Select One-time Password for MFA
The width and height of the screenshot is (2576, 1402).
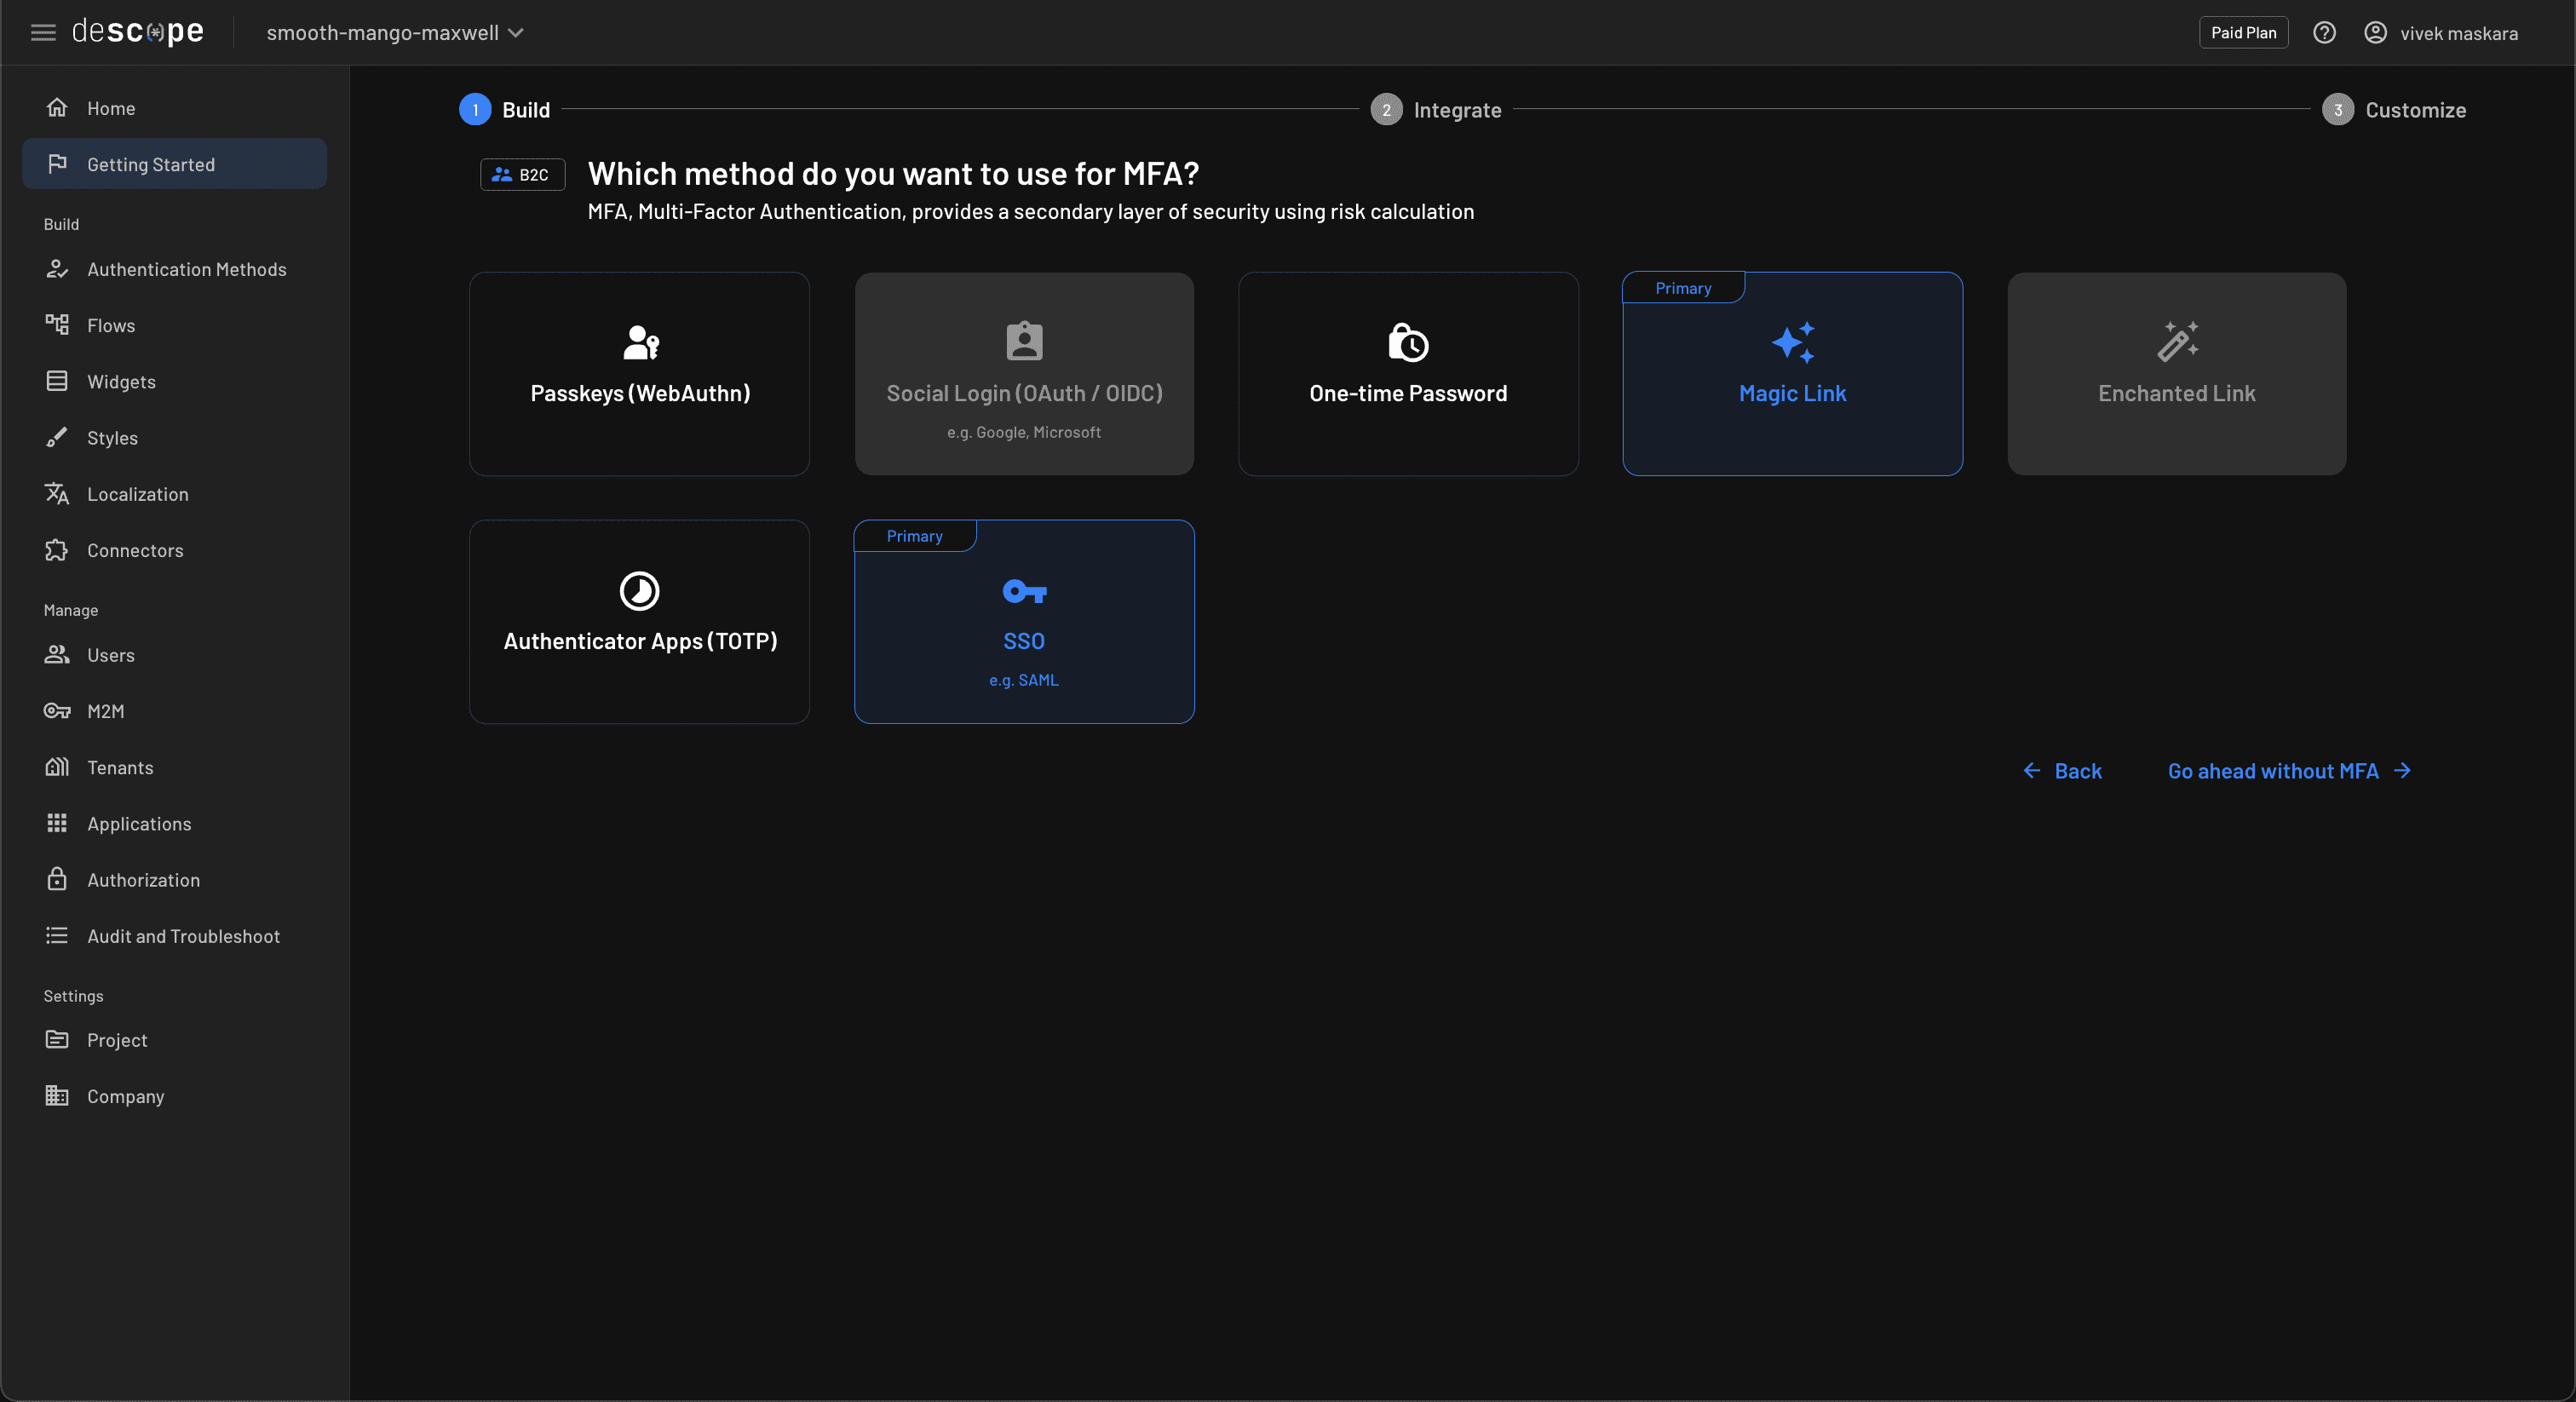1408,374
